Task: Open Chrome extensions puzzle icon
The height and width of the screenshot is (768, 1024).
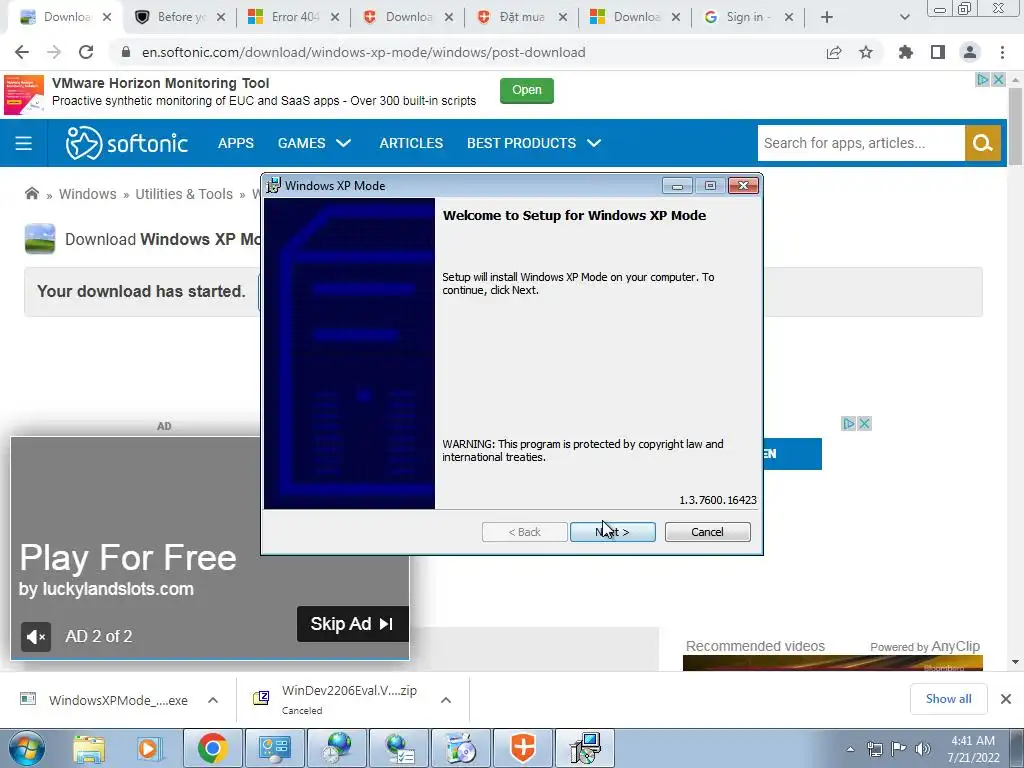Action: point(906,52)
